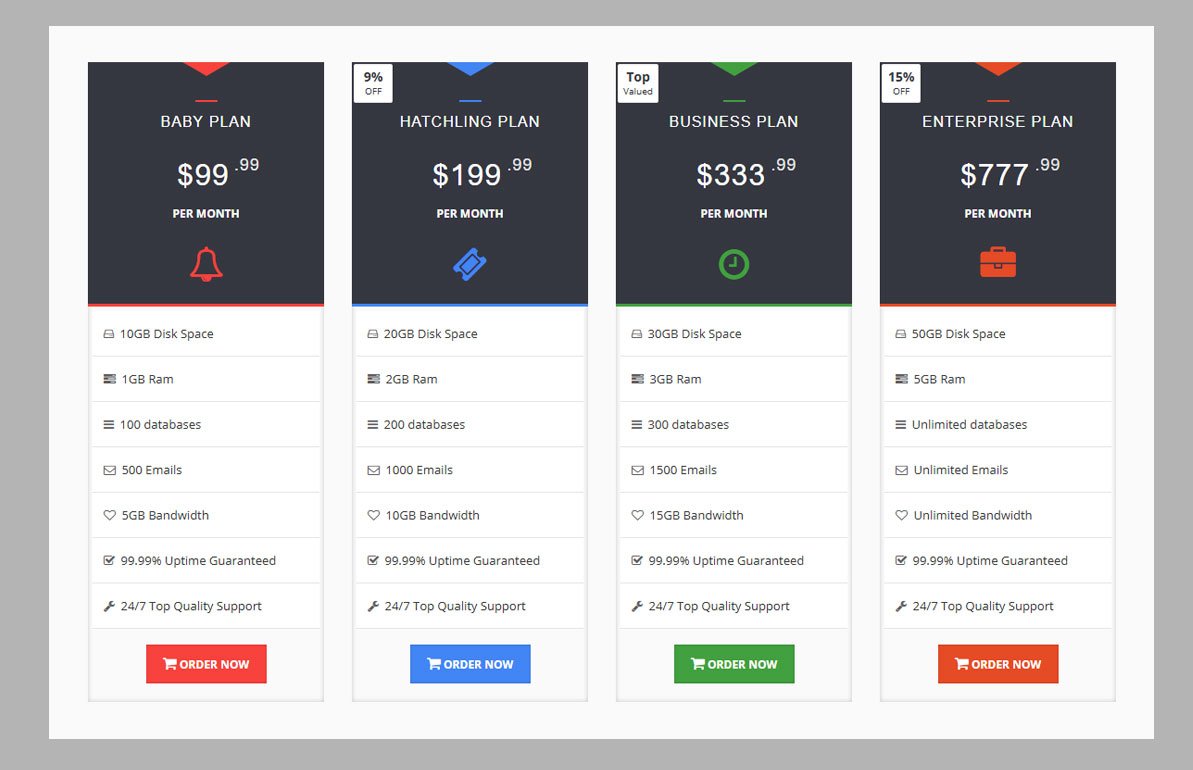Select the ticket icon on Hatchling Plan
The height and width of the screenshot is (770, 1193).
[x=470, y=261]
